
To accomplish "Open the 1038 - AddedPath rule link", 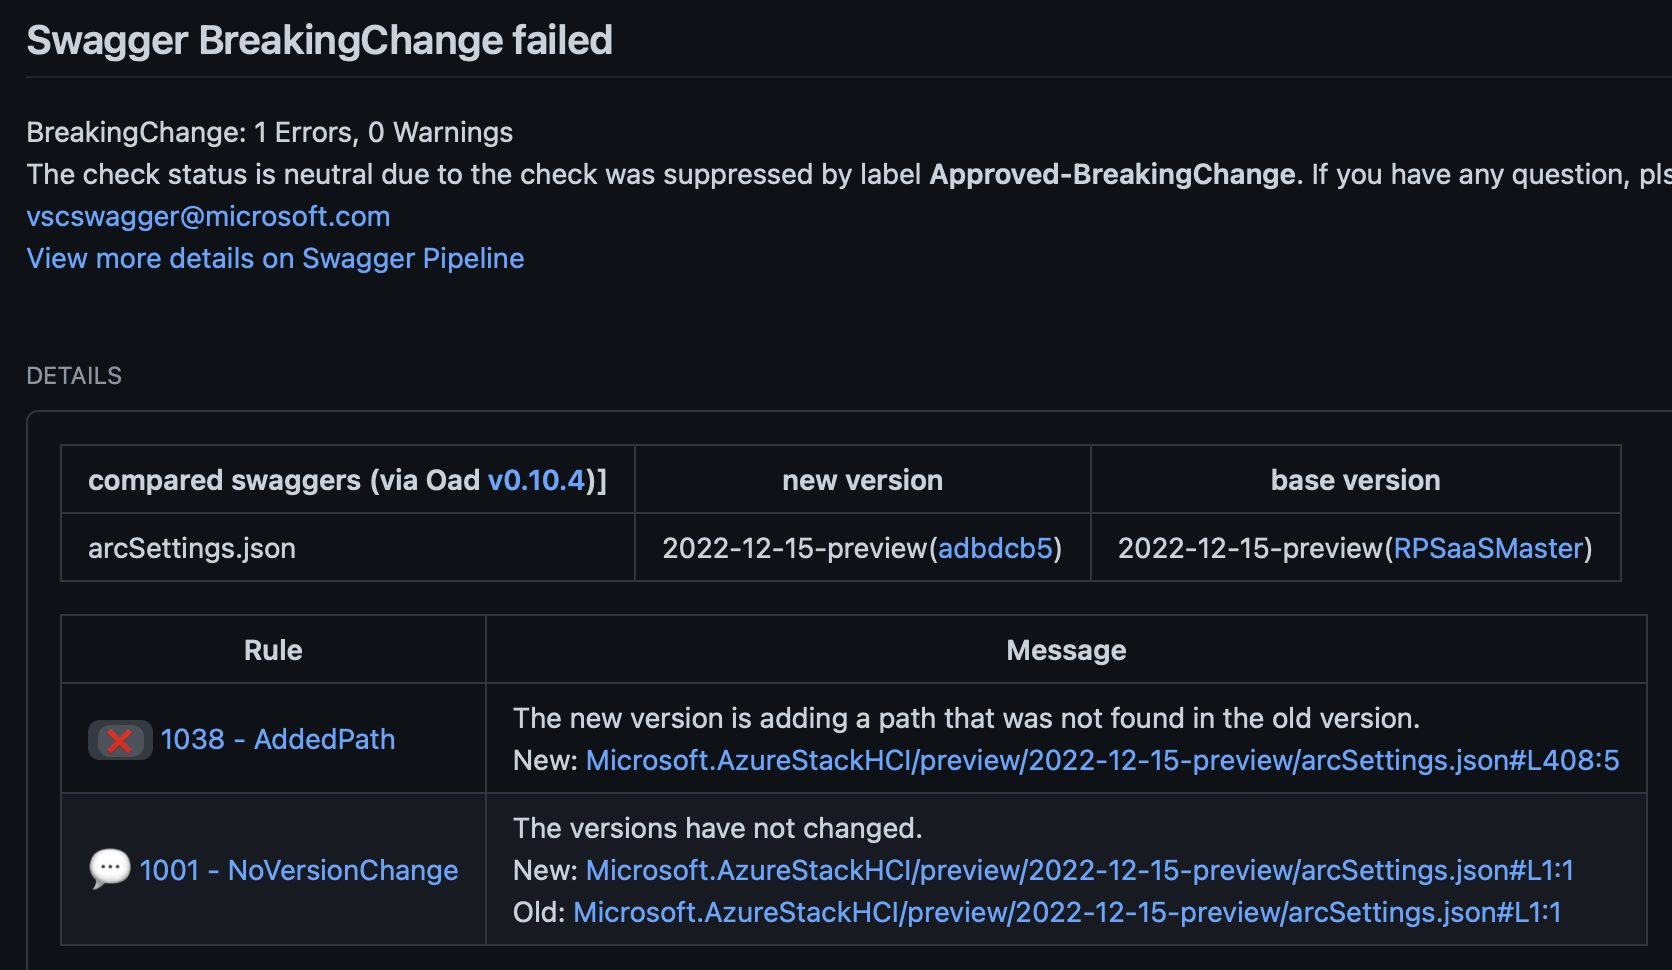I will click(x=278, y=739).
